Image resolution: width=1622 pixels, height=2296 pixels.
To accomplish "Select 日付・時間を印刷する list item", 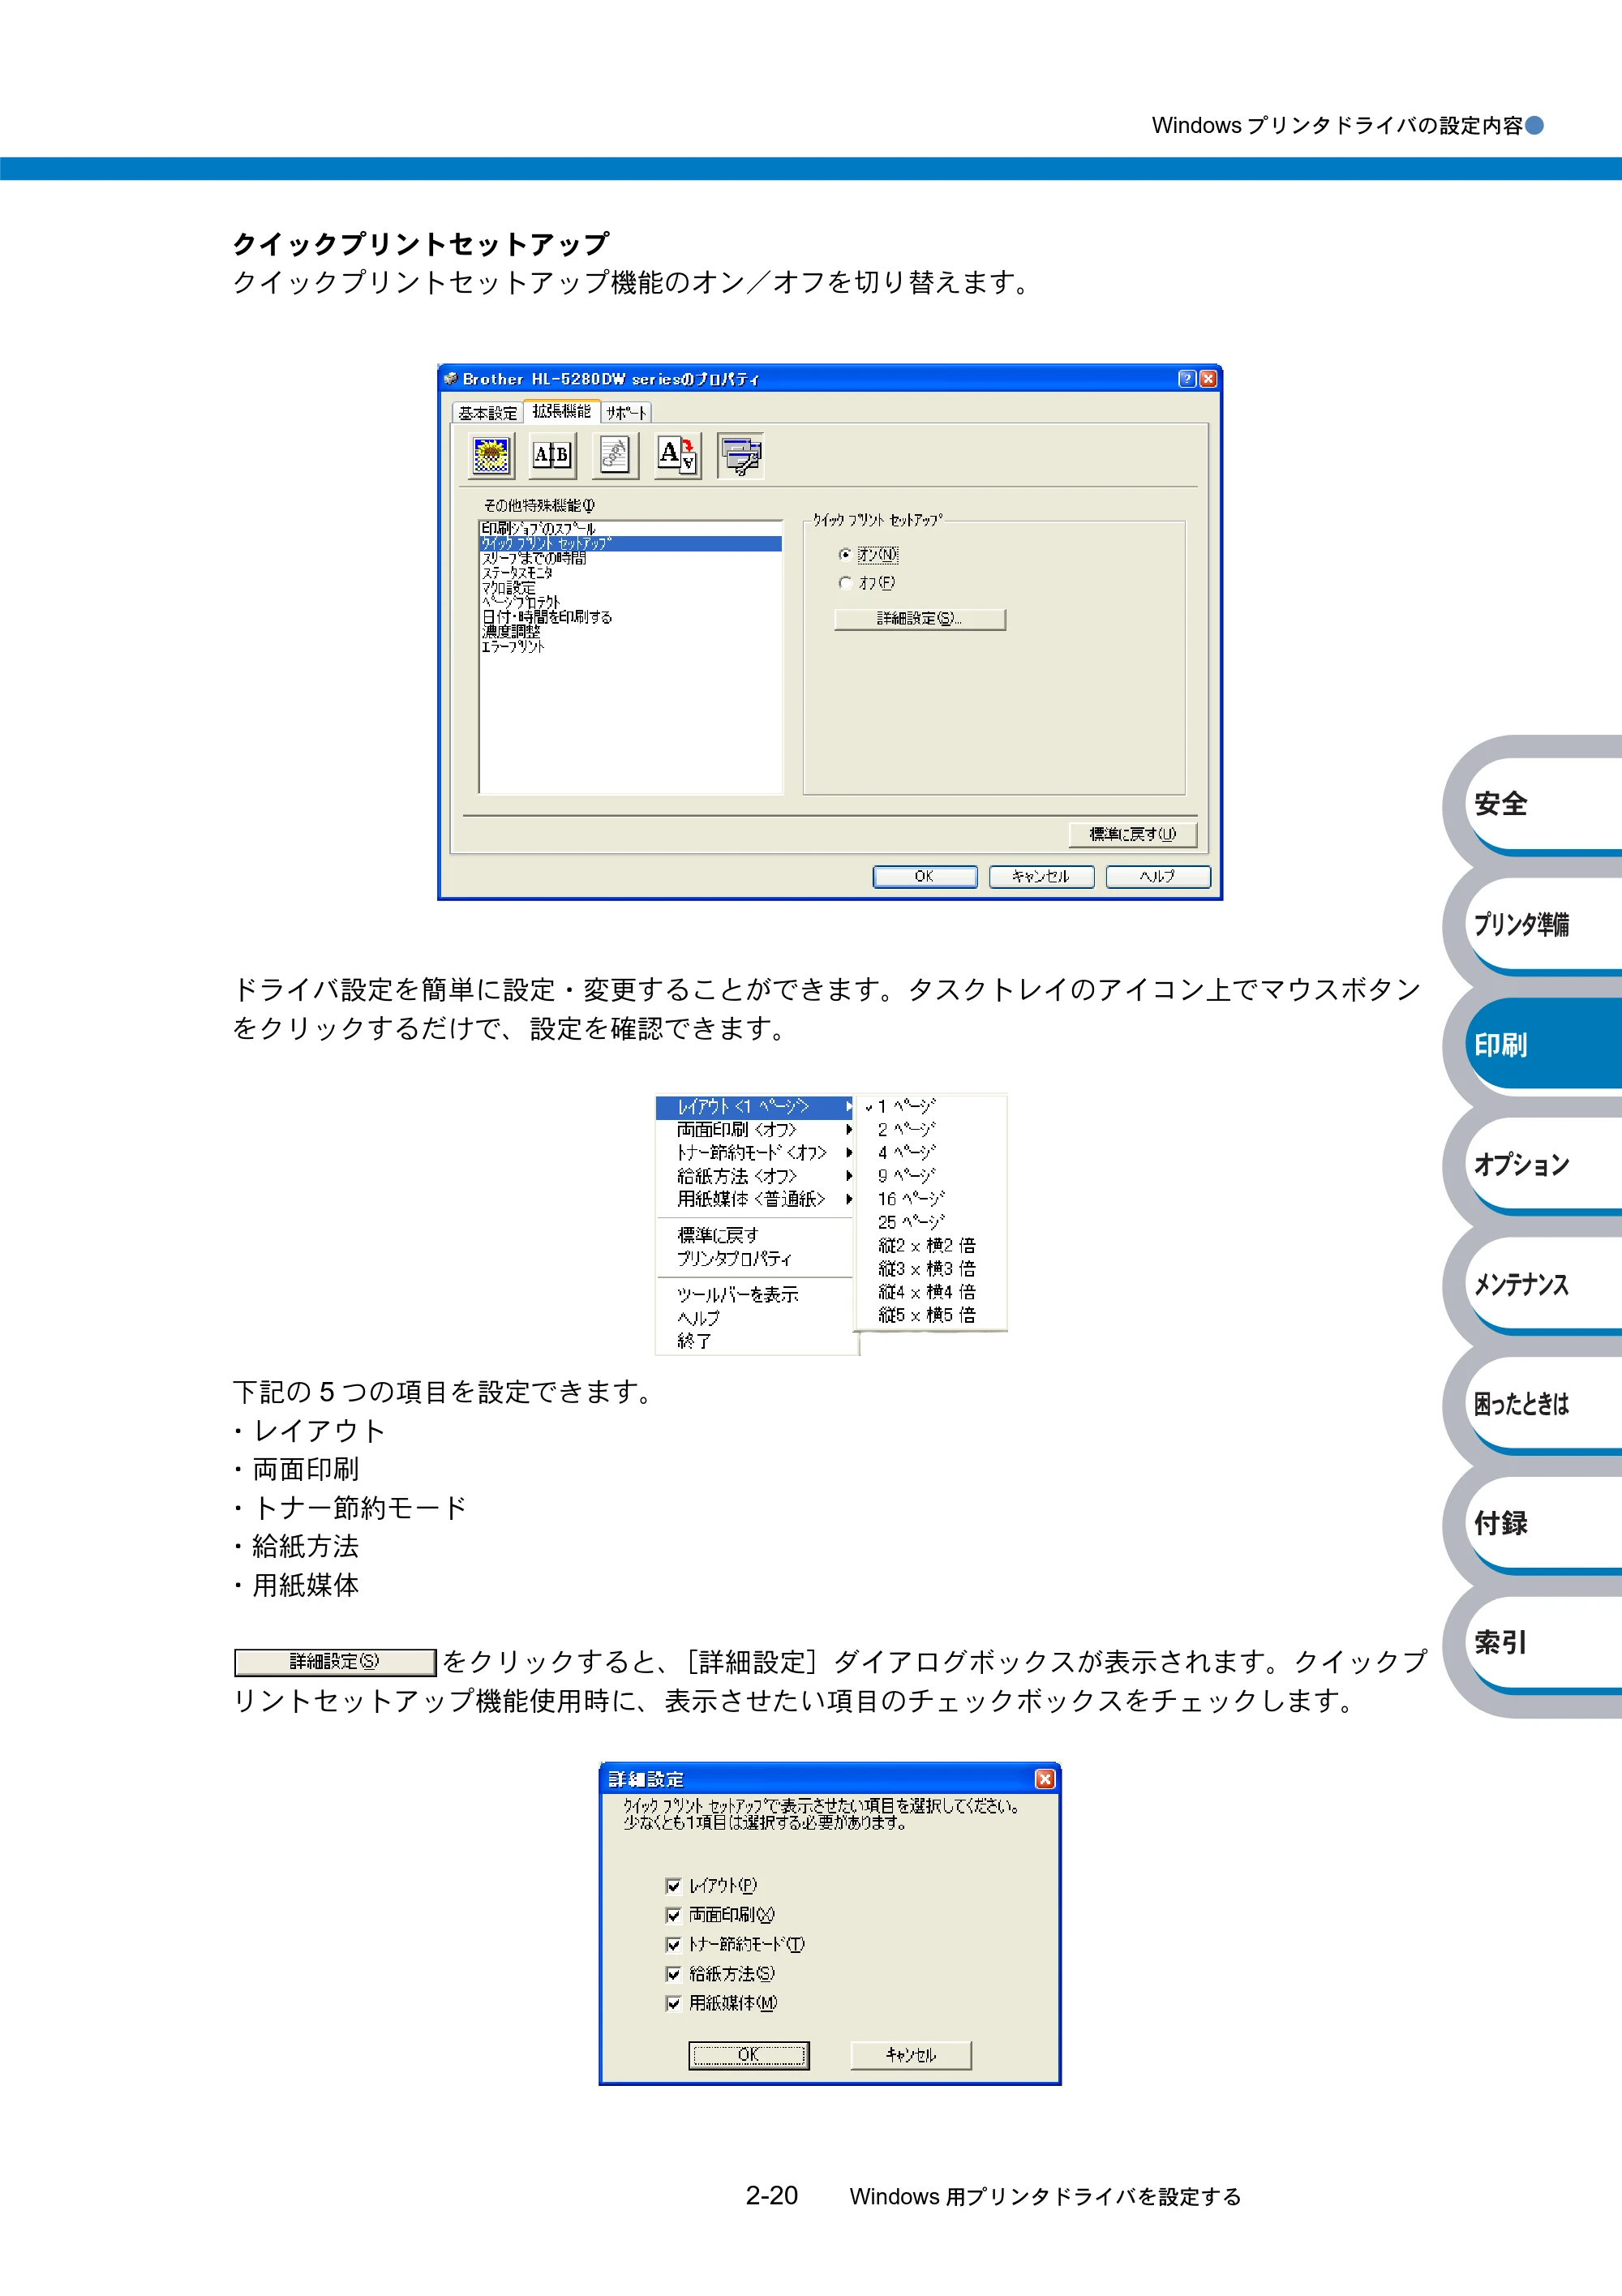I will (630, 617).
